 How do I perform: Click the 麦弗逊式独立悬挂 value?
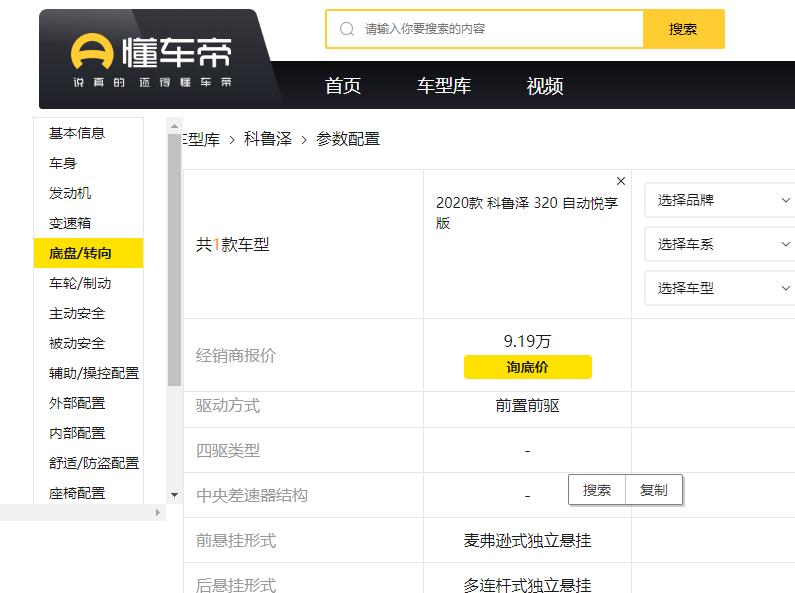point(527,540)
